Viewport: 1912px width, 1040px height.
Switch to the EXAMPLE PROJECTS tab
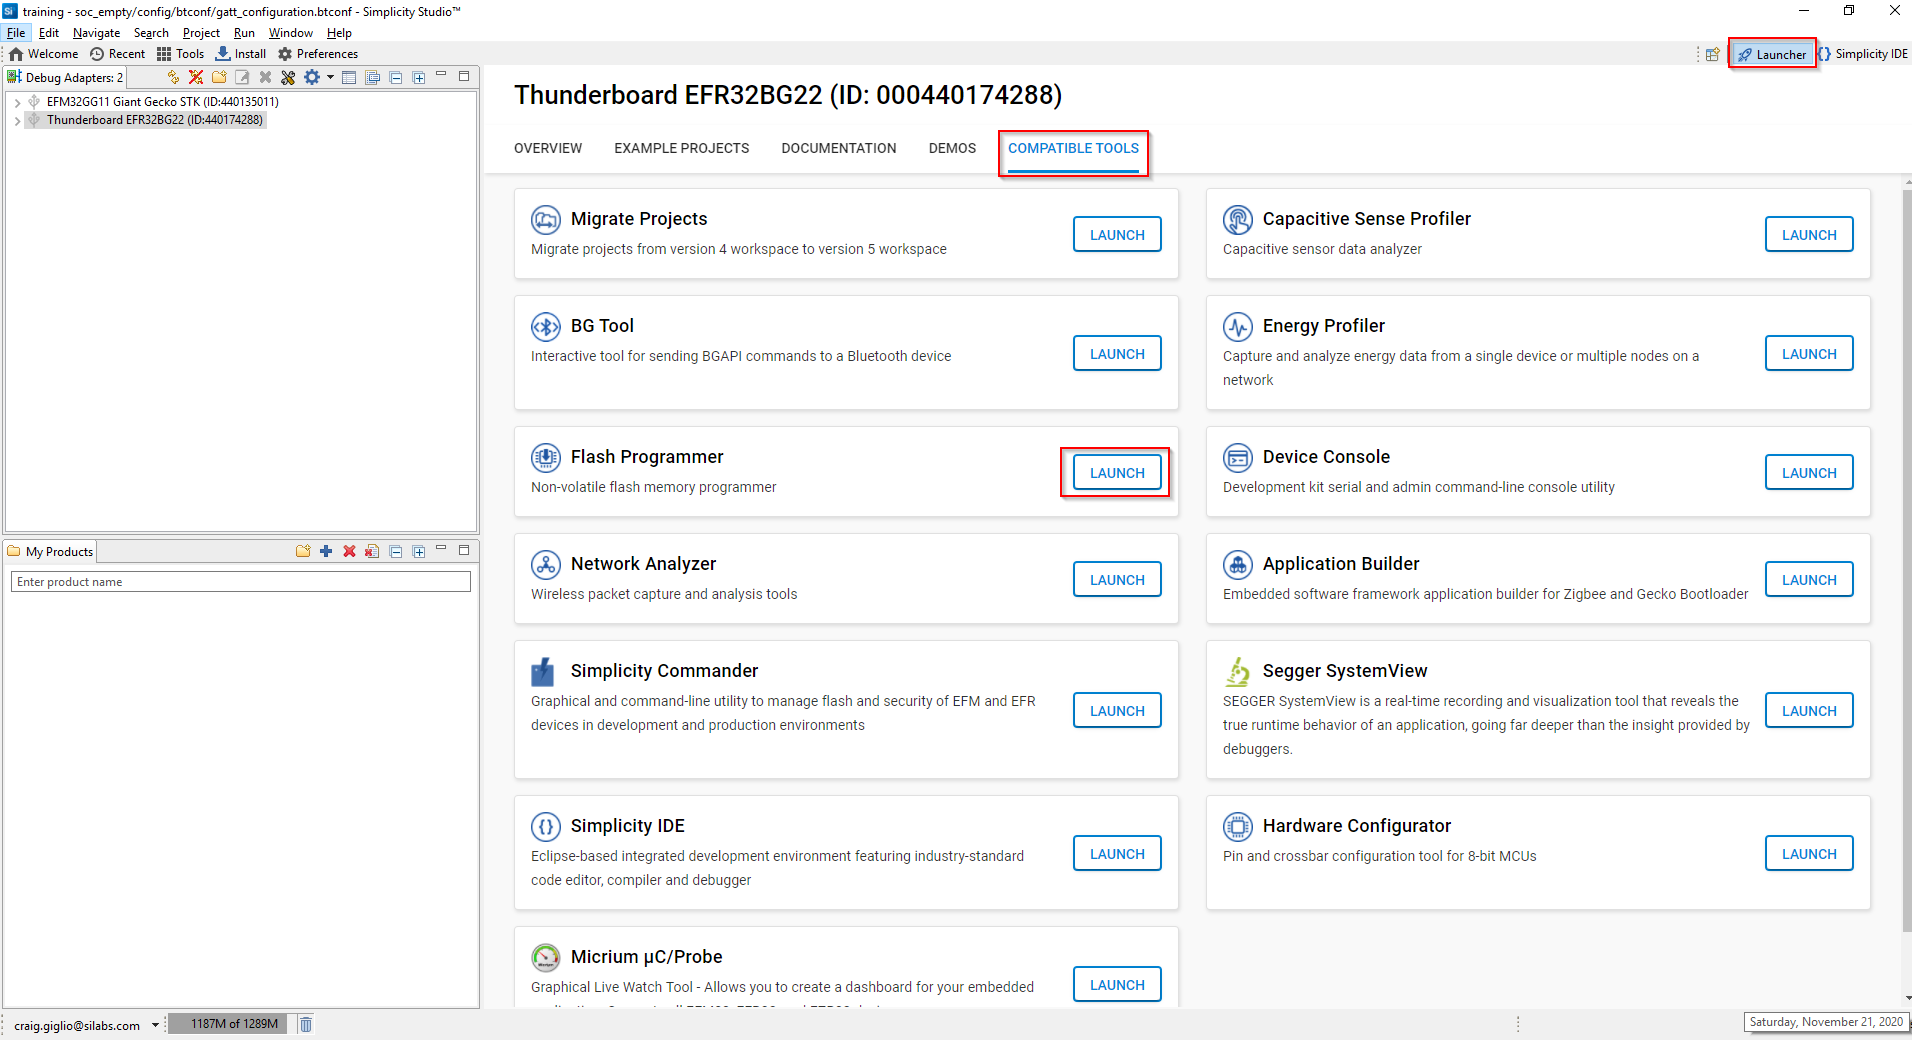[x=682, y=148]
